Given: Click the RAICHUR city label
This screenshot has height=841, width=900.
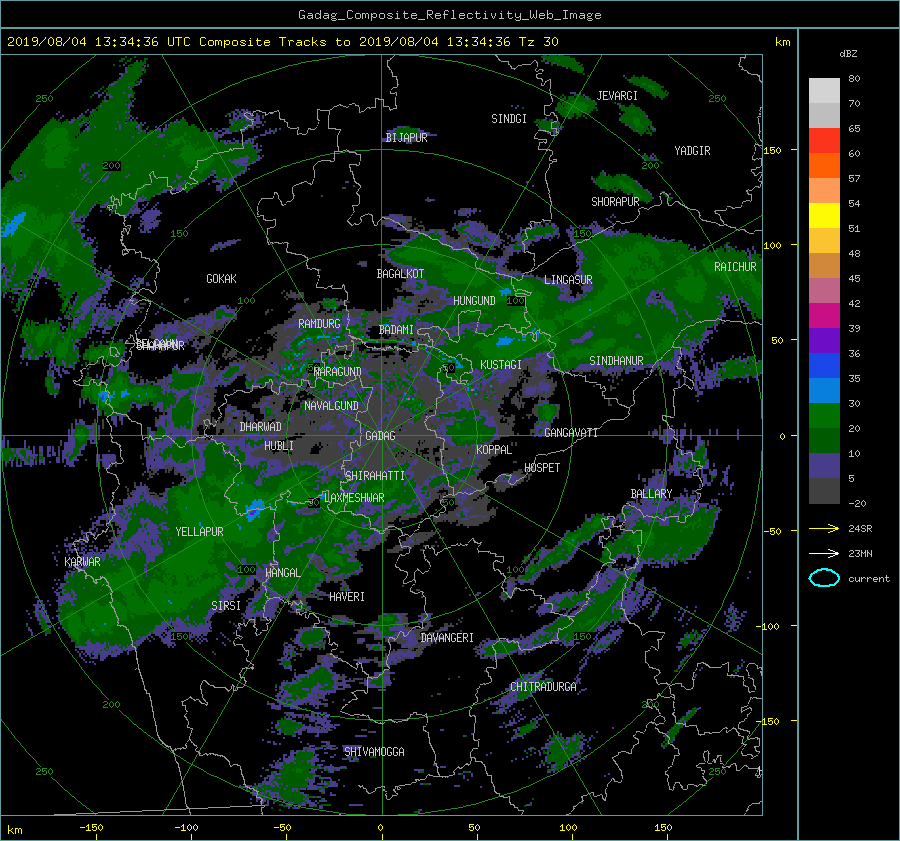Looking at the screenshot, I should point(735,267).
